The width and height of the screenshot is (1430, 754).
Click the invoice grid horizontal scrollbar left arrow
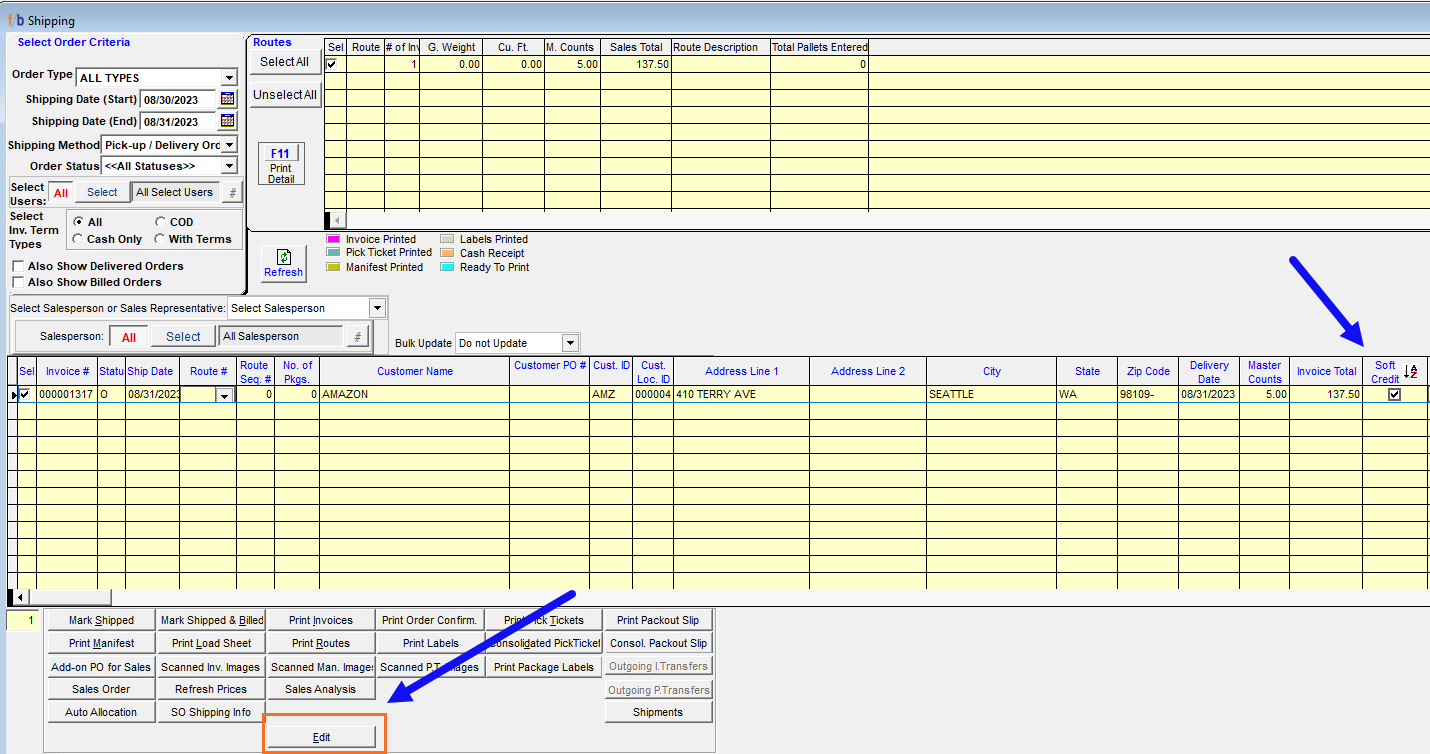(19, 597)
